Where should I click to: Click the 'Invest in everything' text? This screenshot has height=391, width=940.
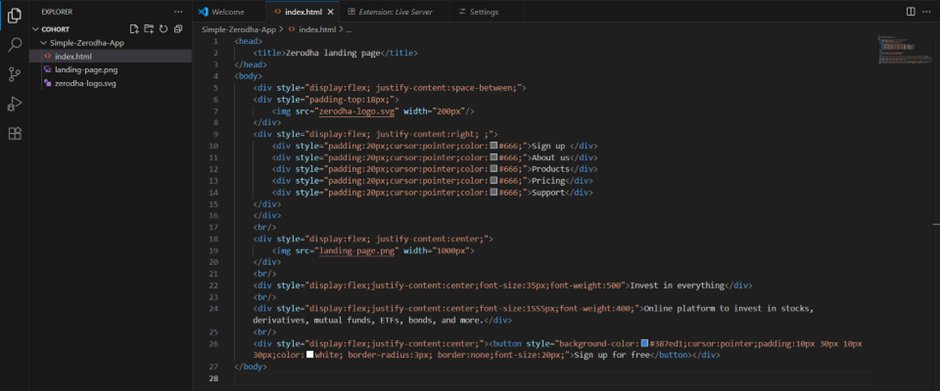coord(677,285)
